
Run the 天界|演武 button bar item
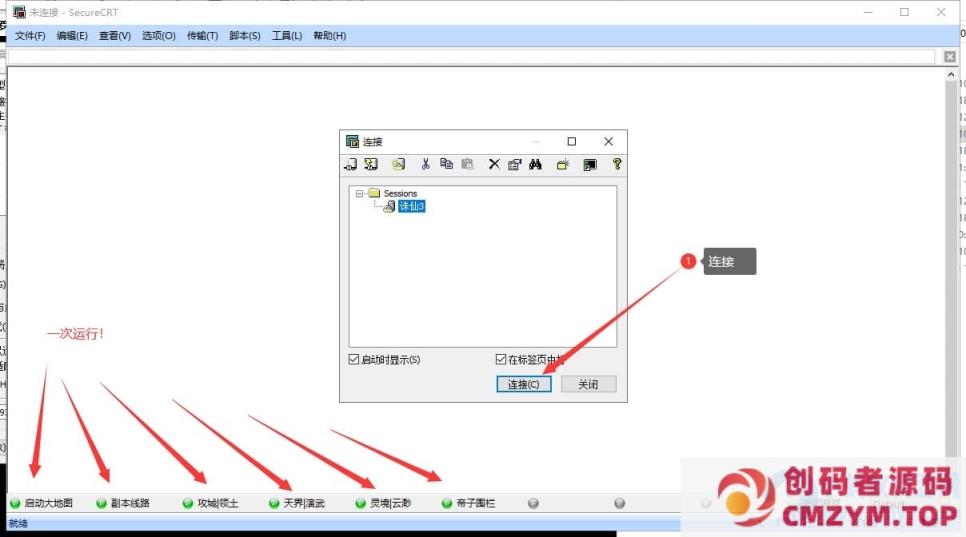[297, 503]
